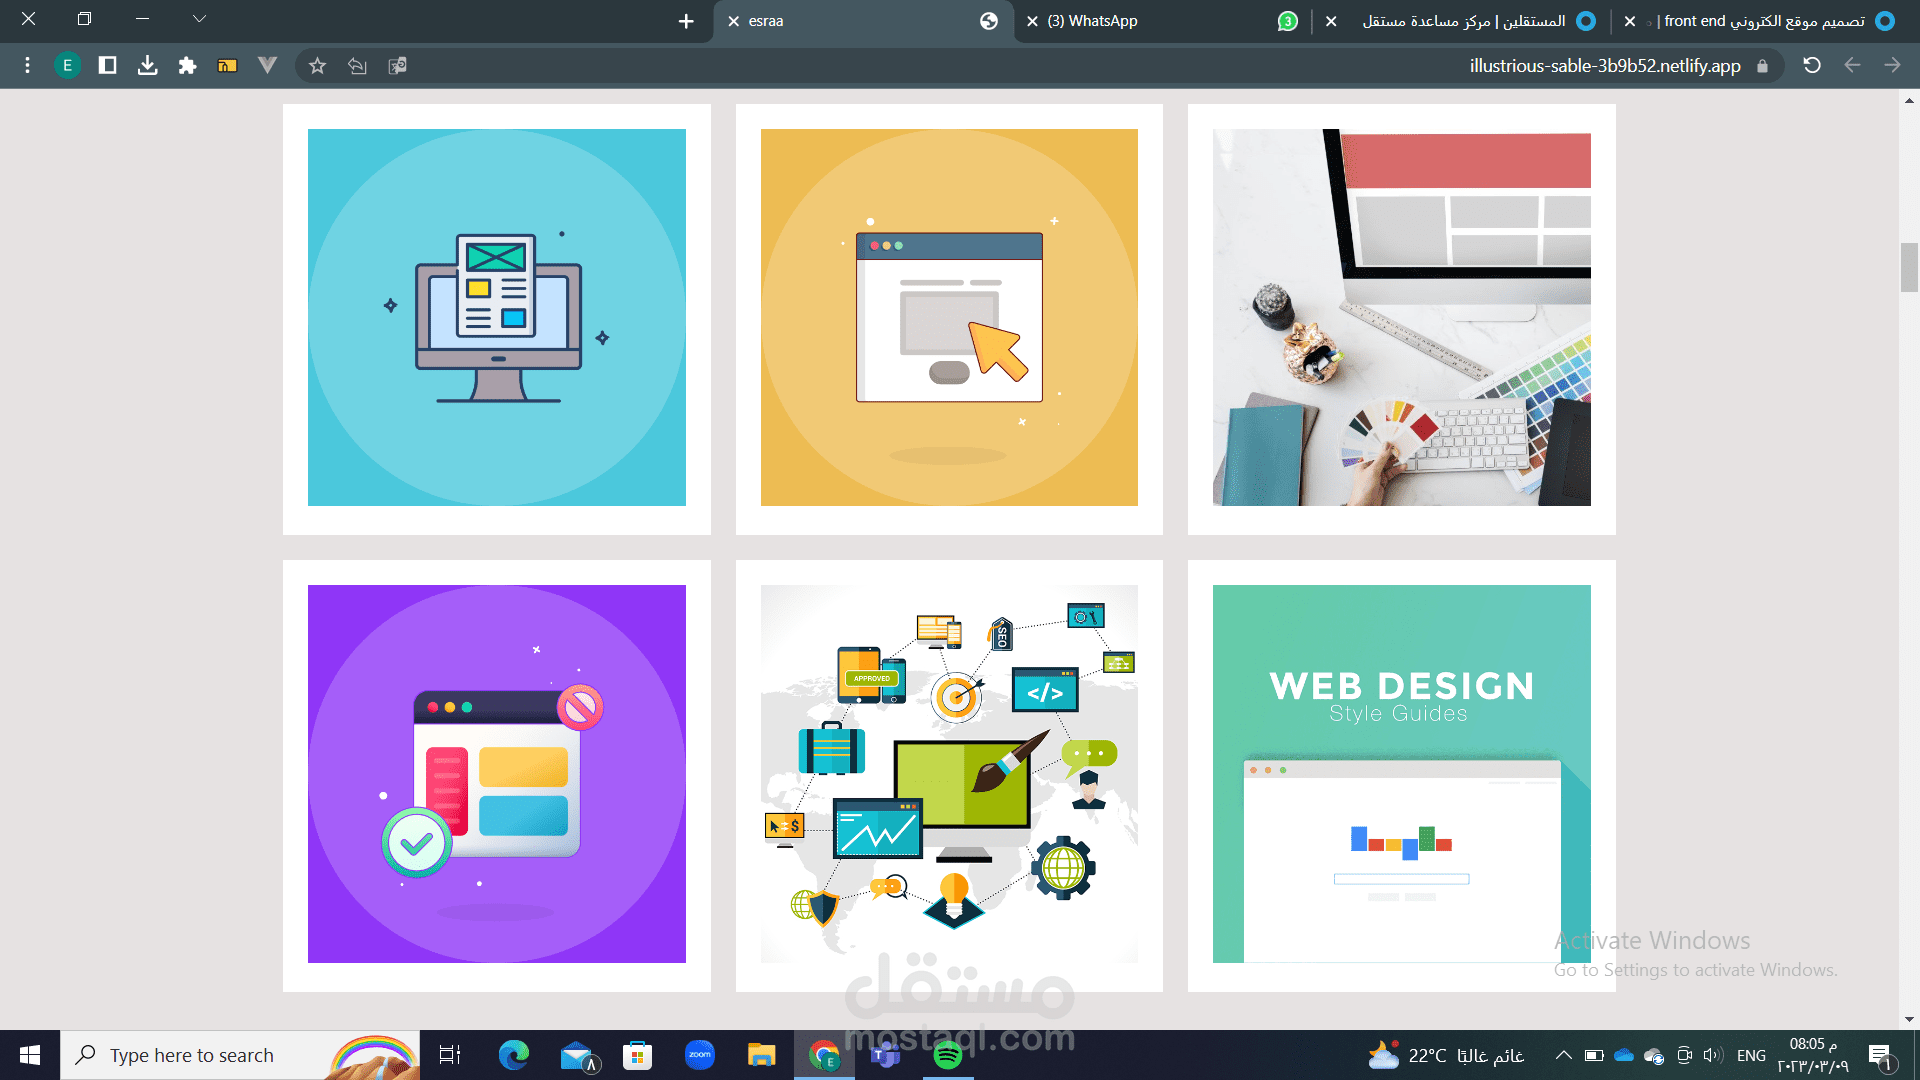Image resolution: width=1920 pixels, height=1080 pixels.
Task: View site information via the lock icon
Action: coord(1762,66)
